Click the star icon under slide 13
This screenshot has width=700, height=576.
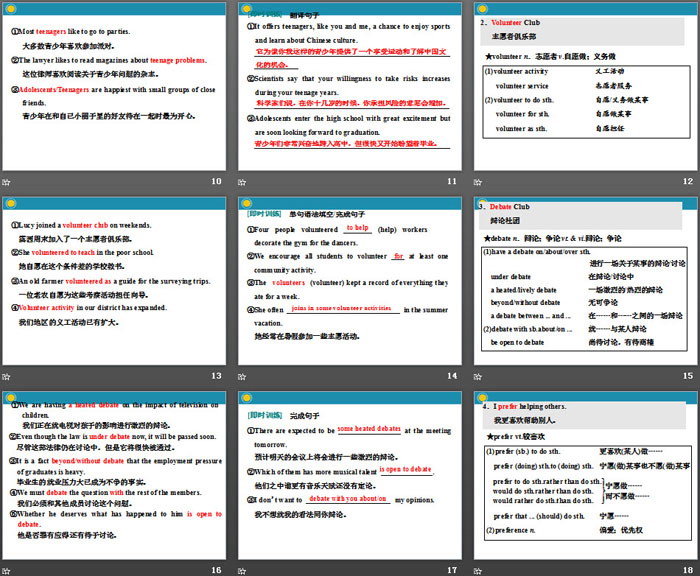pos(8,375)
